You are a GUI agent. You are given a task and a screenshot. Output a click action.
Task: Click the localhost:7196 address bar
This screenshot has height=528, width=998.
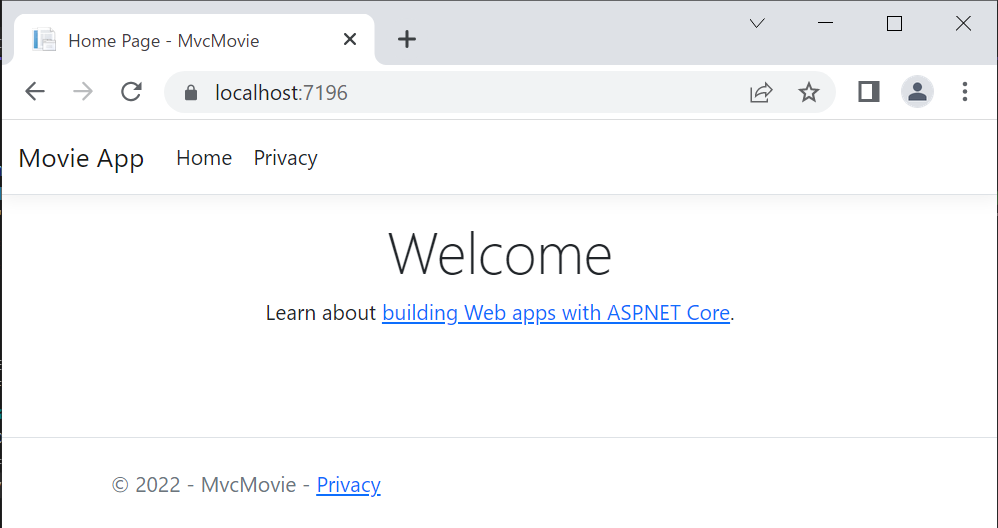(471, 93)
